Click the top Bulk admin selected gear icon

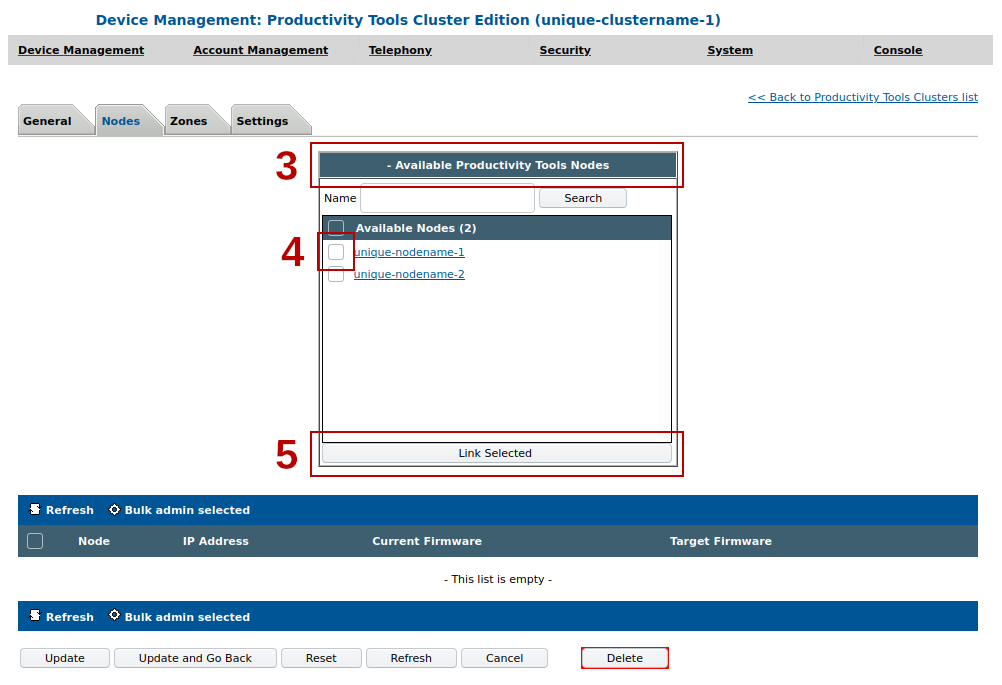pos(114,509)
